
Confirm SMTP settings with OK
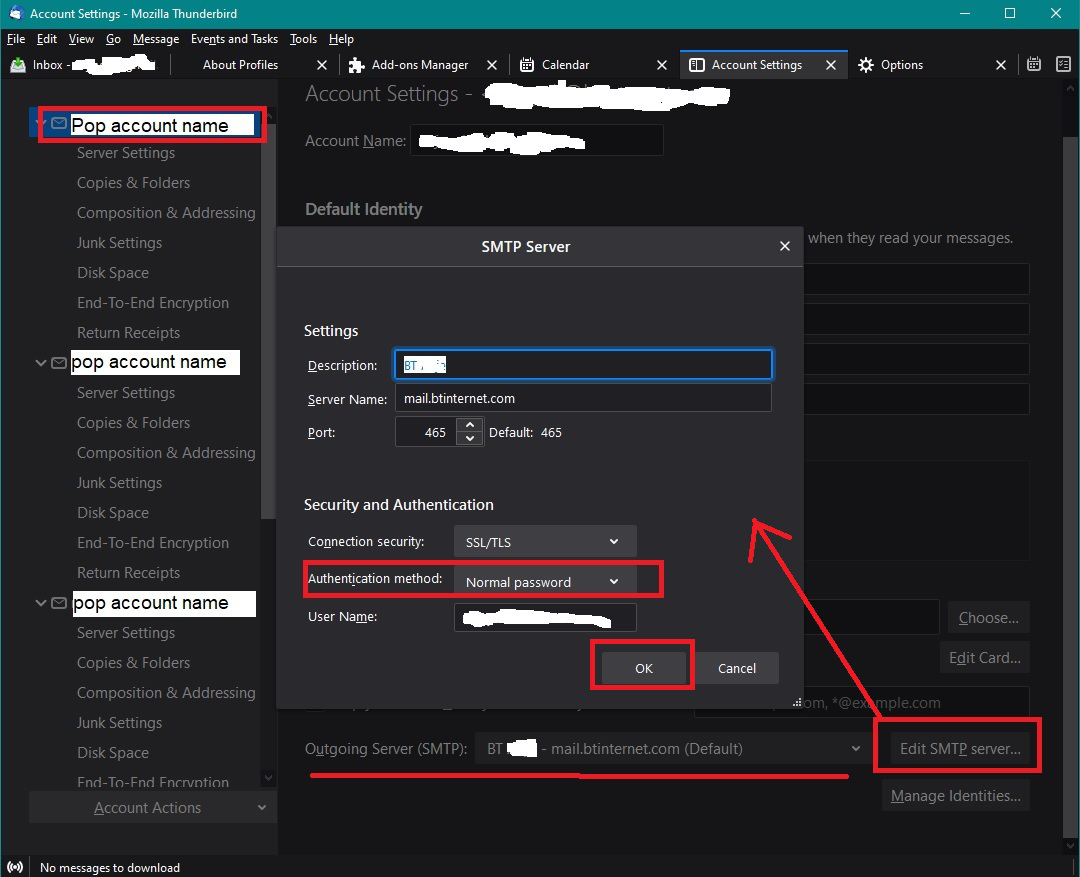[644, 668]
